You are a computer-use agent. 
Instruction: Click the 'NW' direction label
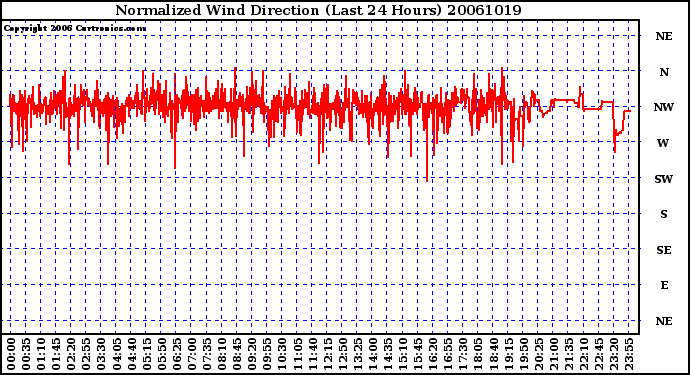point(664,107)
